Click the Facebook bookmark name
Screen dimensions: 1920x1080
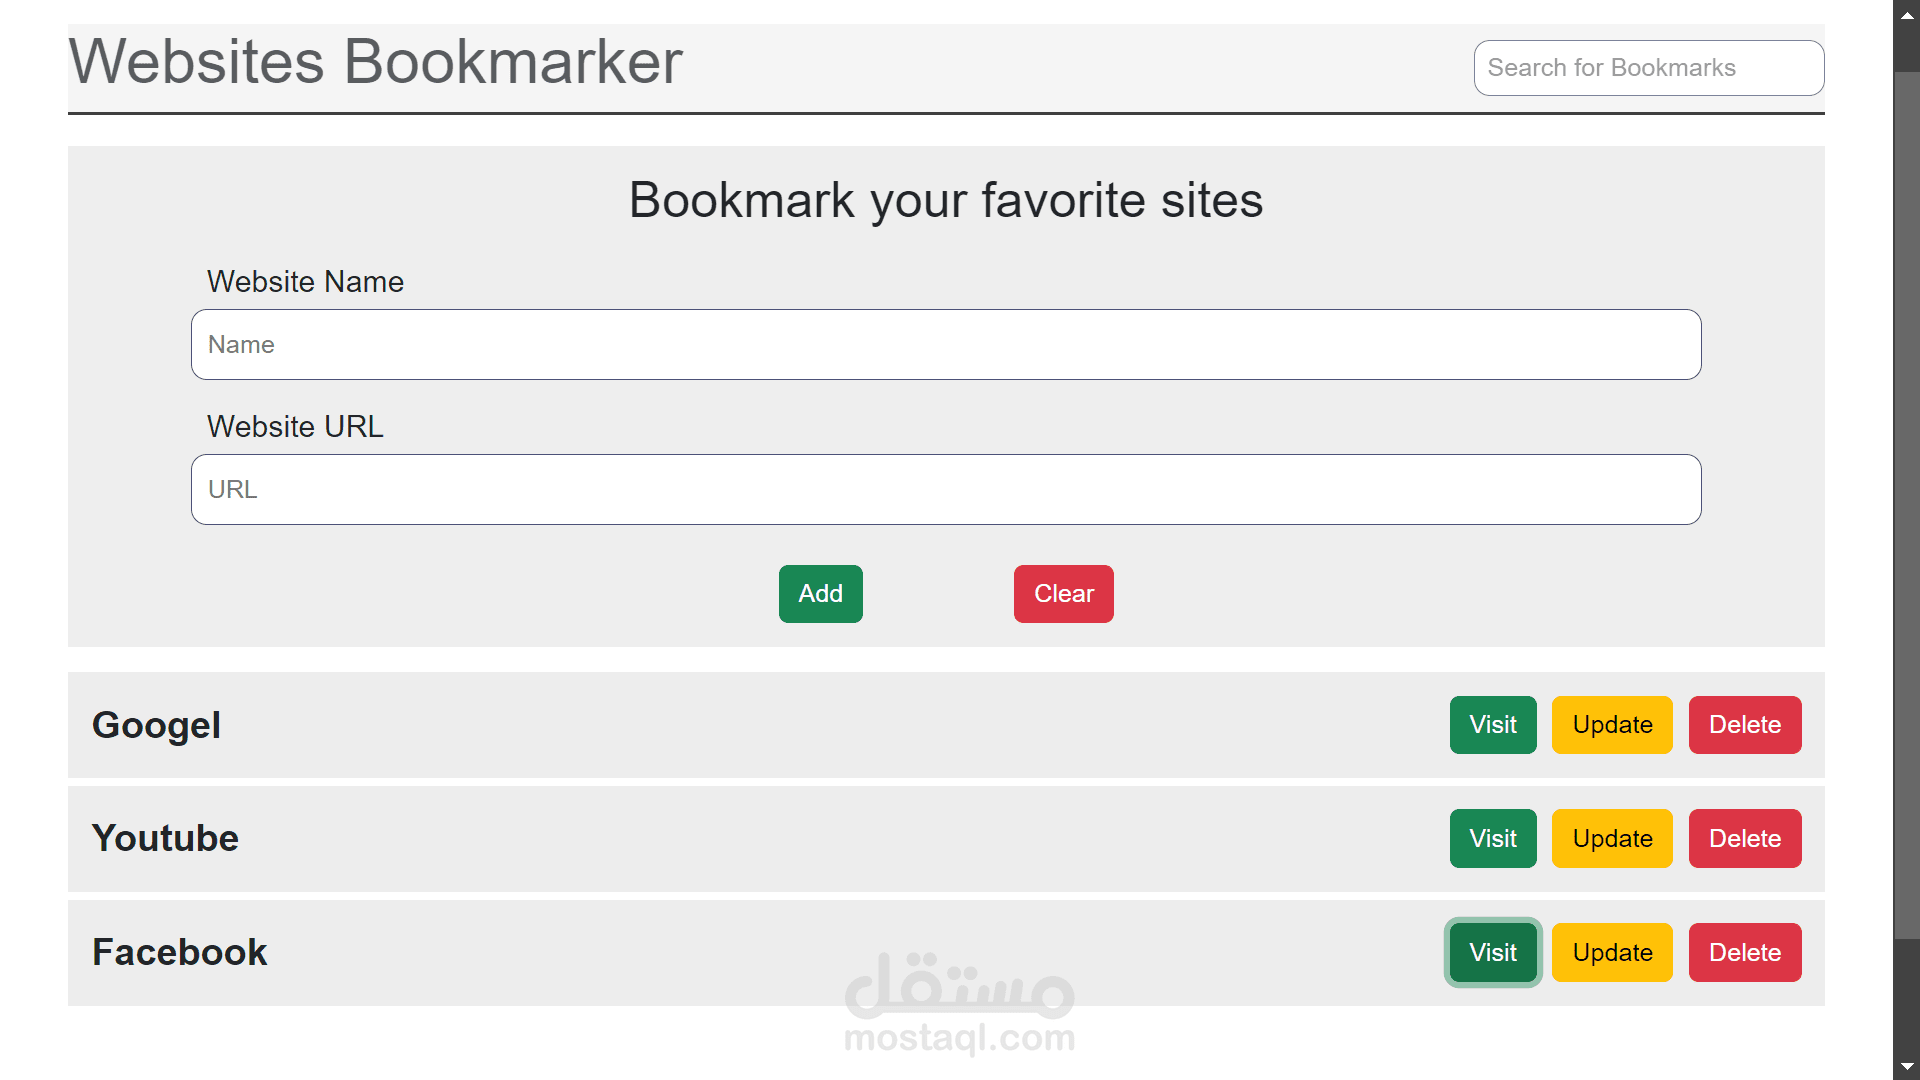(179, 953)
